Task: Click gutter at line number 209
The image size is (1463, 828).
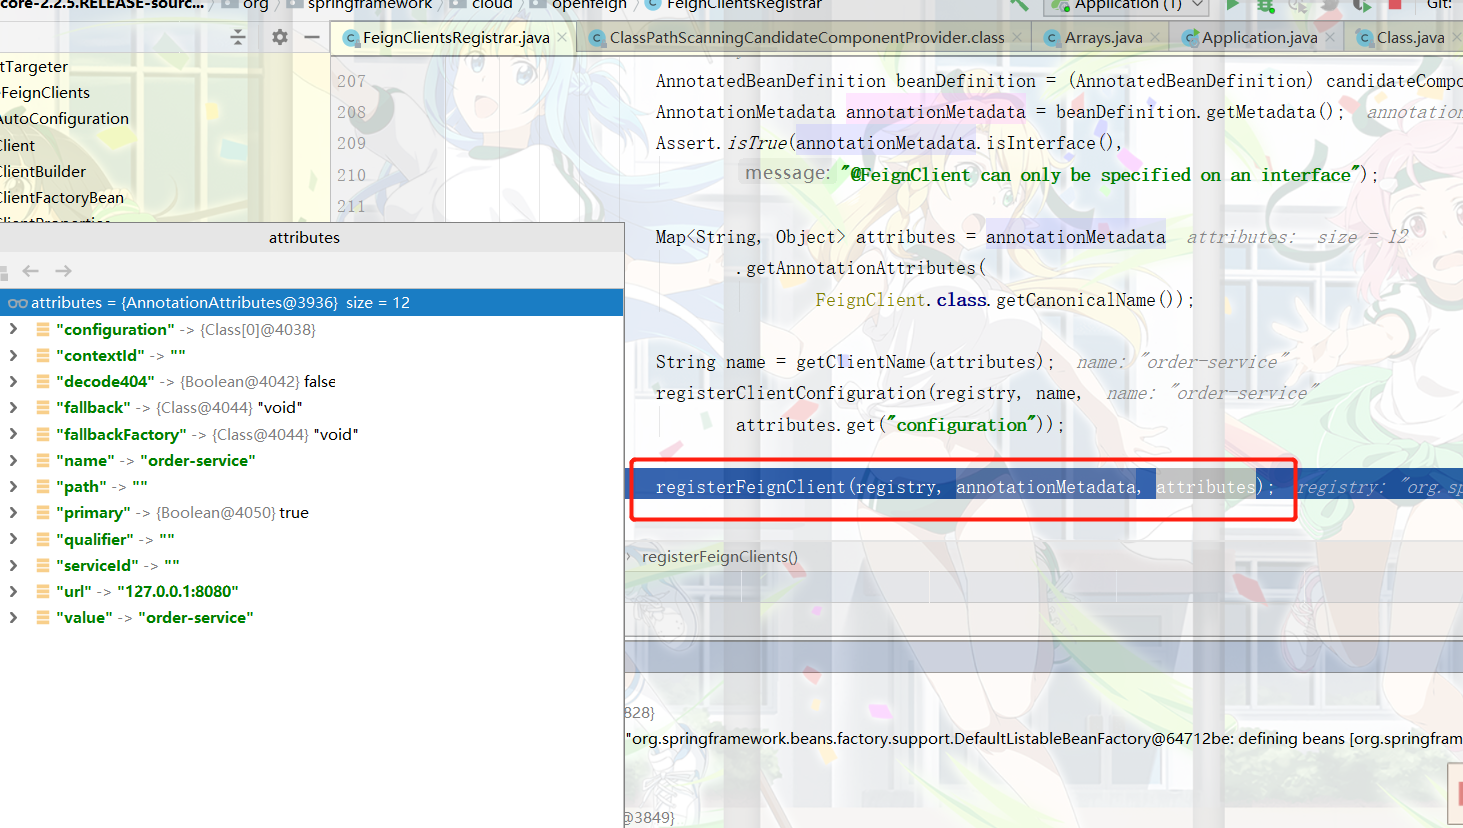Action: (x=351, y=143)
